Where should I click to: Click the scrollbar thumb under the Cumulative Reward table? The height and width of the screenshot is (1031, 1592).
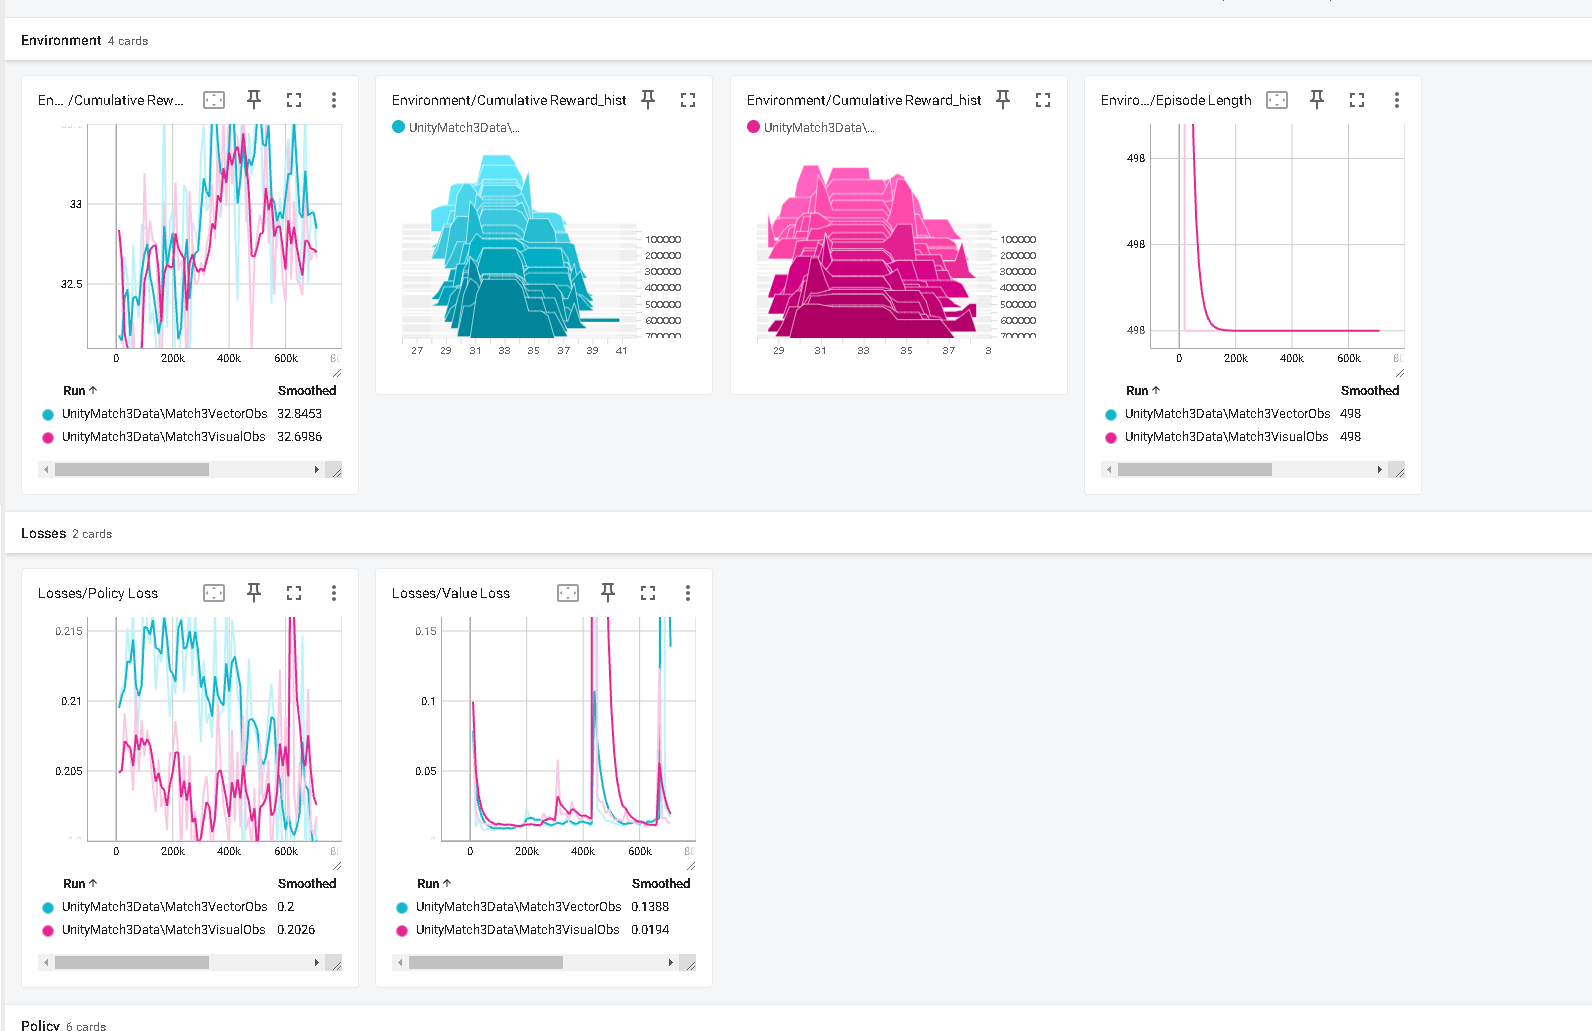[132, 470]
